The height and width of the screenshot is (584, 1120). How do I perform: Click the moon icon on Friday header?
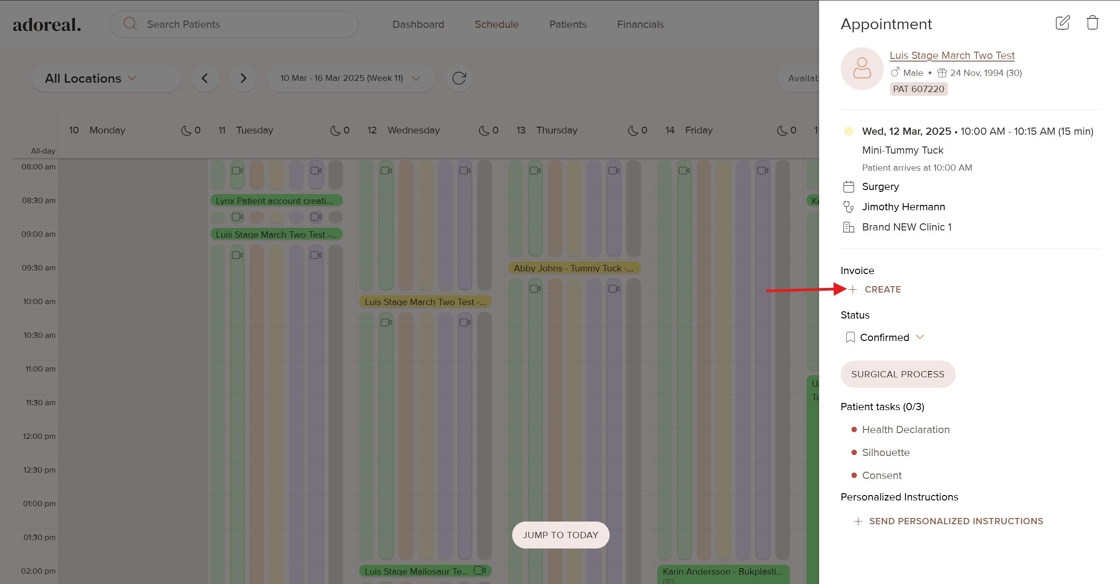(782, 130)
